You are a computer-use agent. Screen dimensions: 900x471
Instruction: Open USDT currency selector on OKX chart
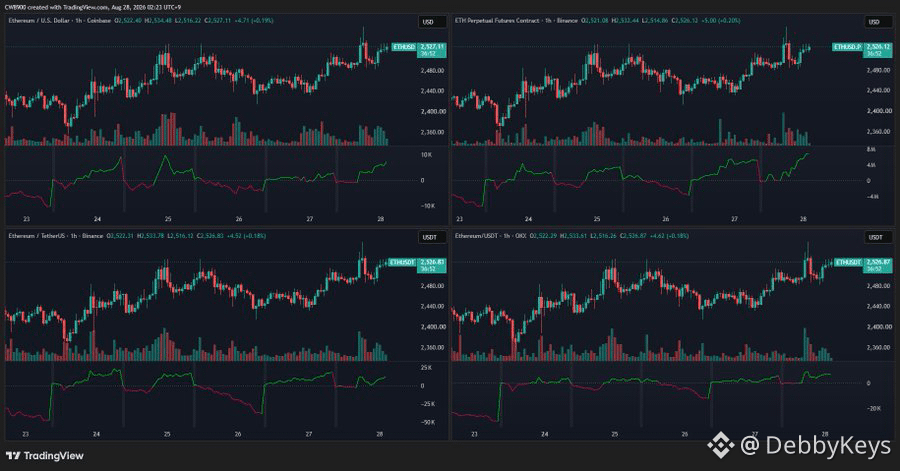(x=878, y=237)
